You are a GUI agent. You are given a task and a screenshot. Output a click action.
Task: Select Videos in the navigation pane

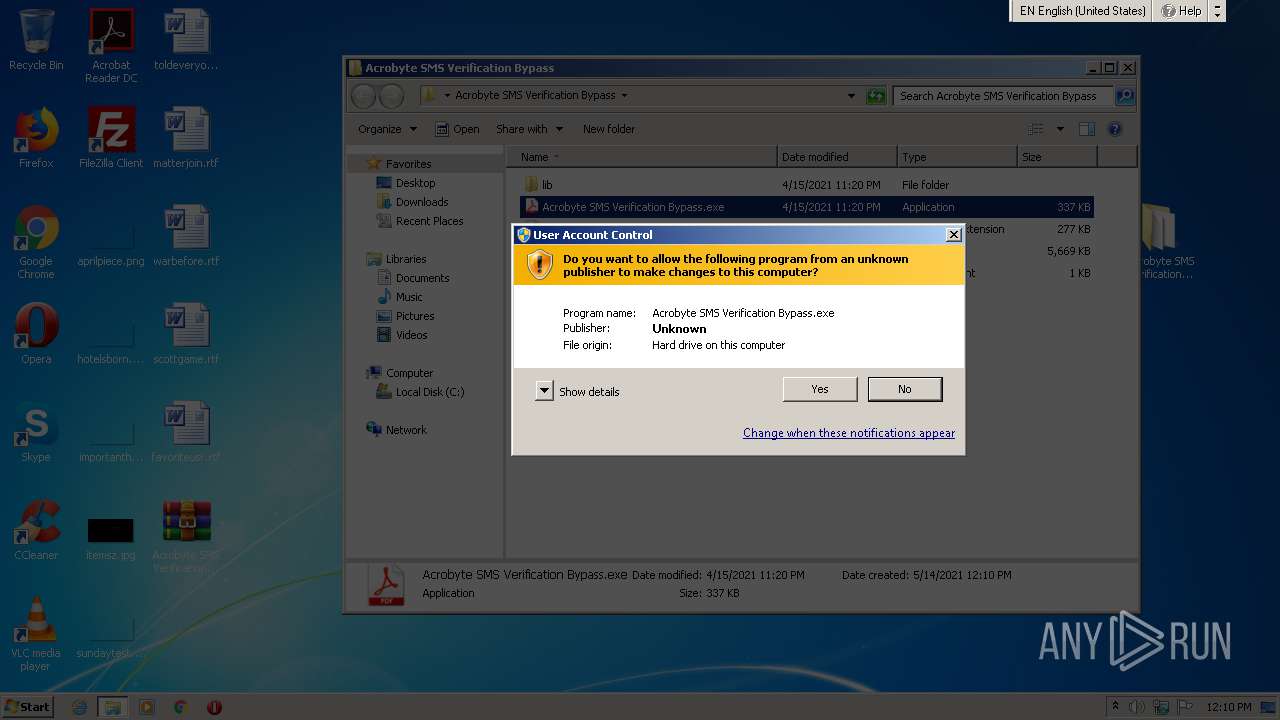[411, 335]
